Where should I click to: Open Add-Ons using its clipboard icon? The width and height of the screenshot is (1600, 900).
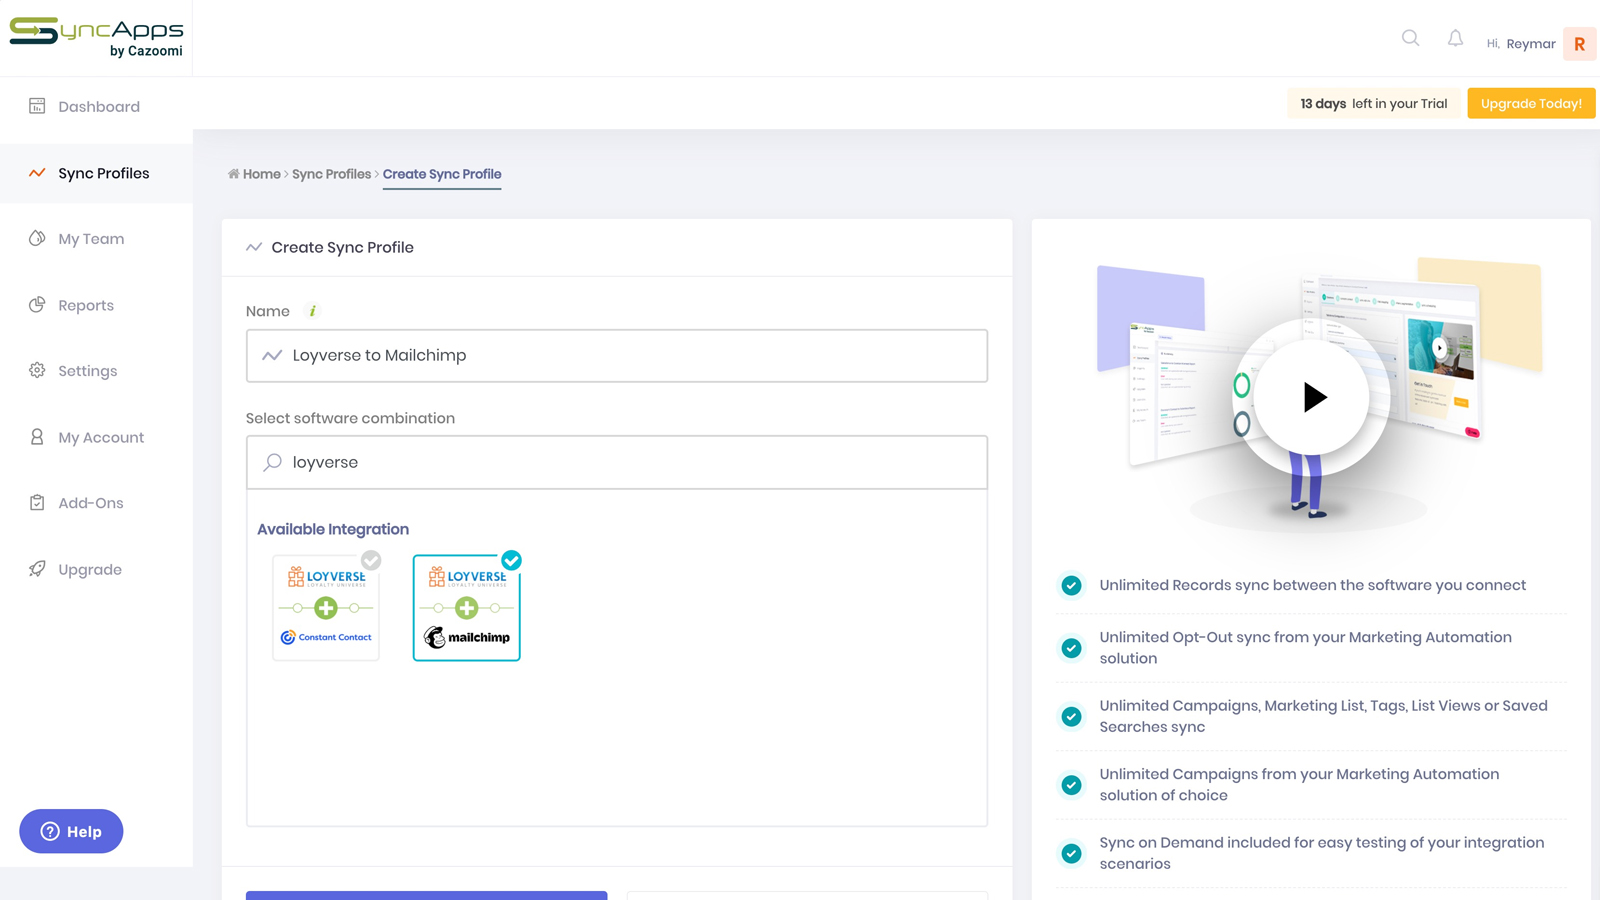pyautogui.click(x=36, y=502)
